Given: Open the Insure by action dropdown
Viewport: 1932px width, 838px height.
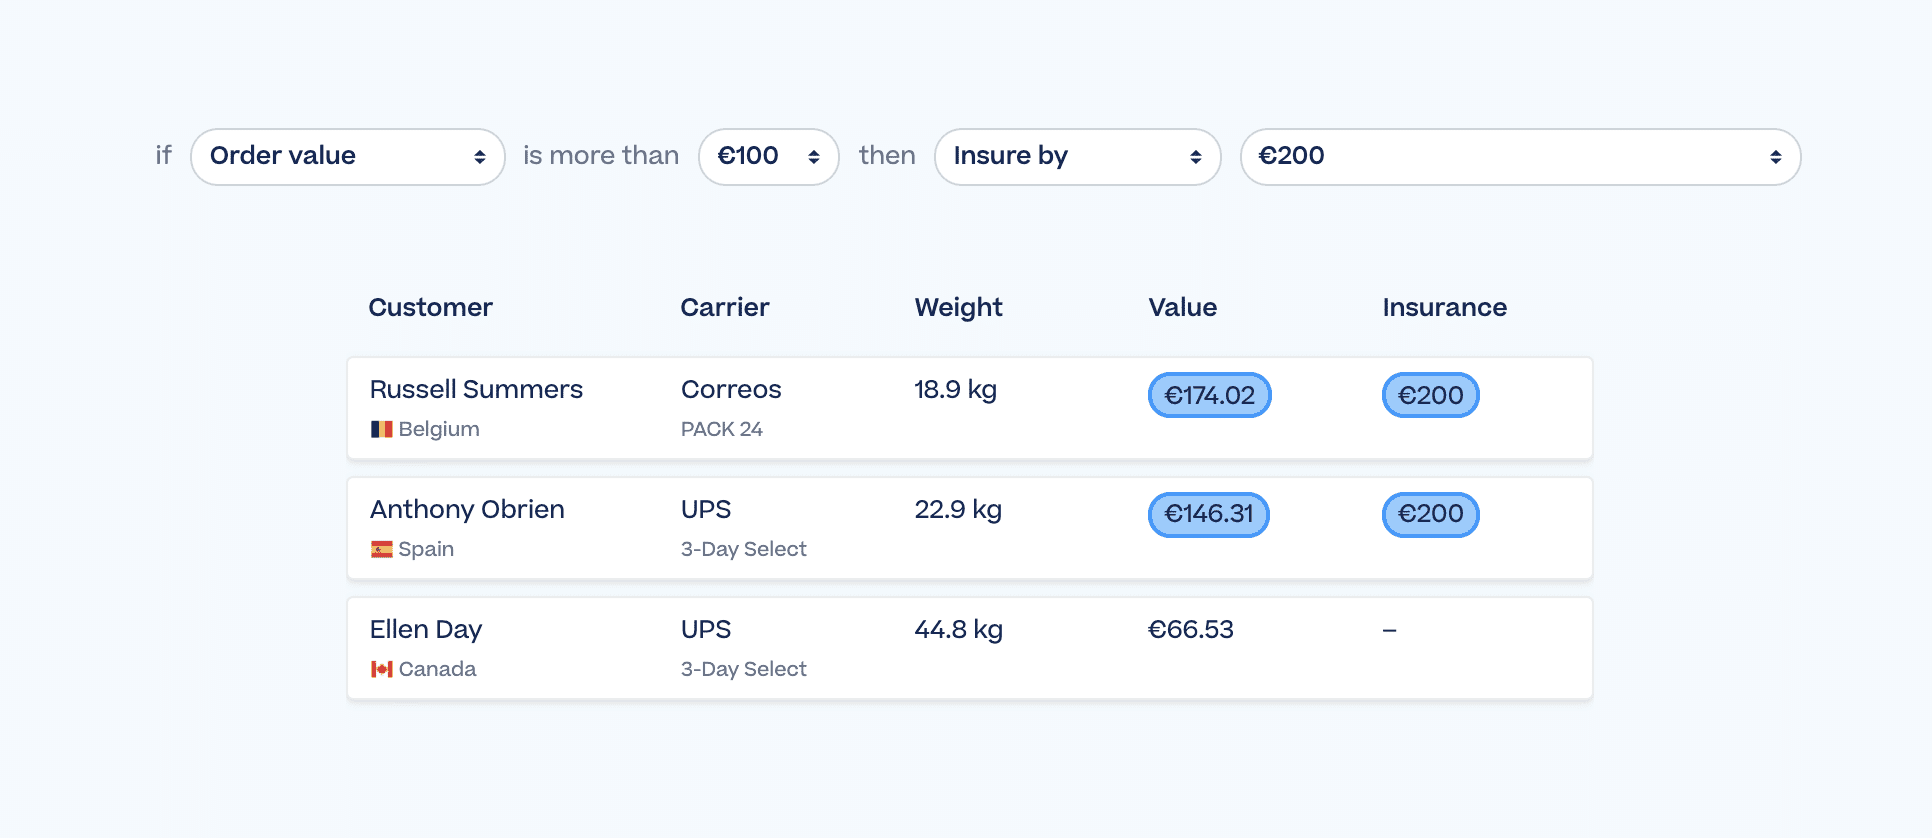Looking at the screenshot, I should [x=1077, y=157].
